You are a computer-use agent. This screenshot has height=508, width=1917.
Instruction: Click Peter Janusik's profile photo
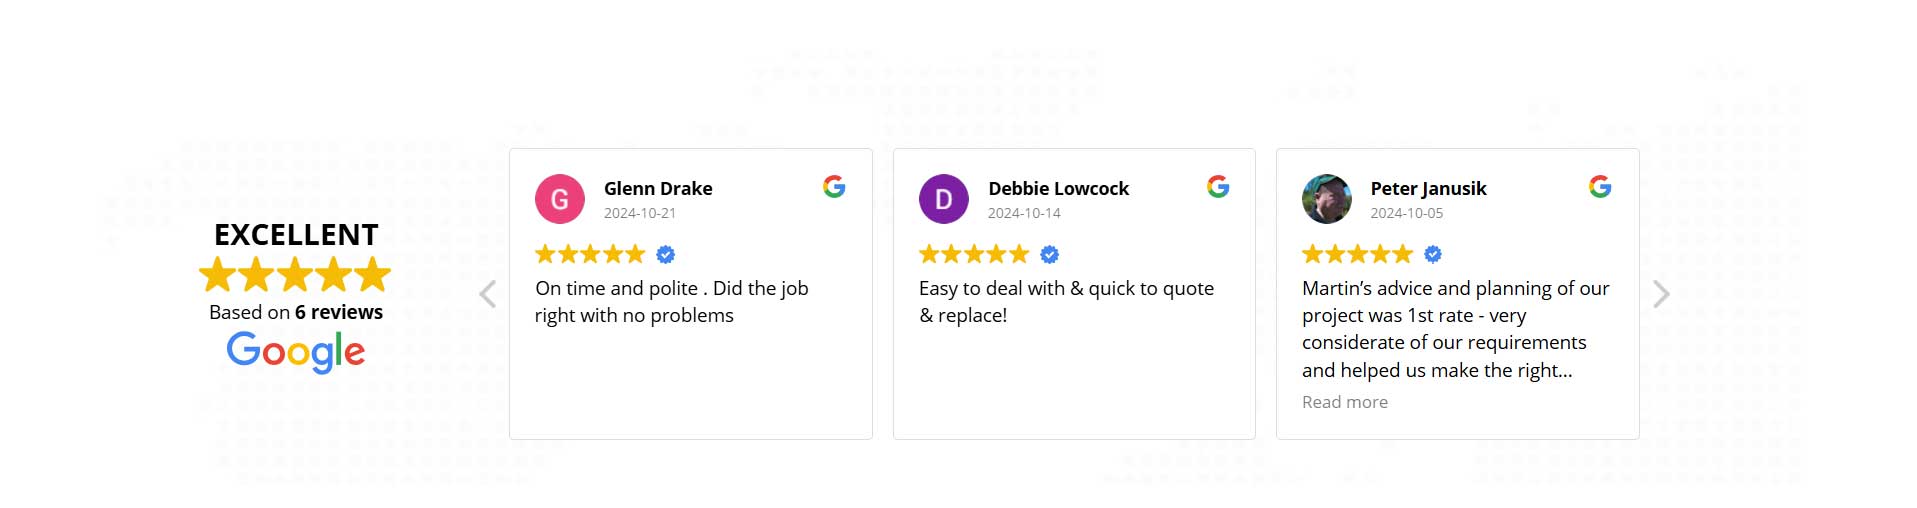click(x=1326, y=199)
